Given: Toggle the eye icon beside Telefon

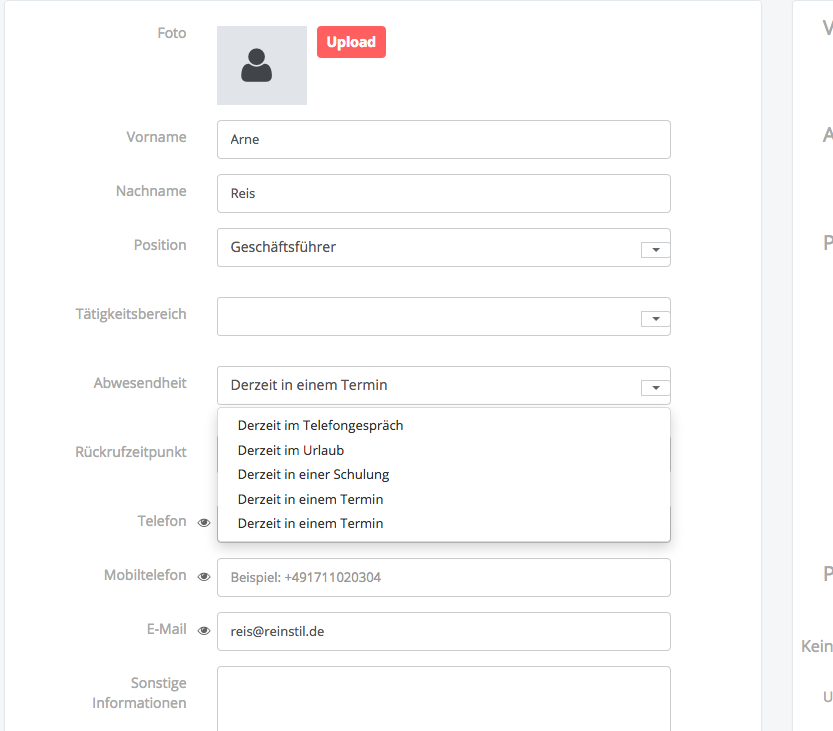Looking at the screenshot, I should (x=204, y=522).
